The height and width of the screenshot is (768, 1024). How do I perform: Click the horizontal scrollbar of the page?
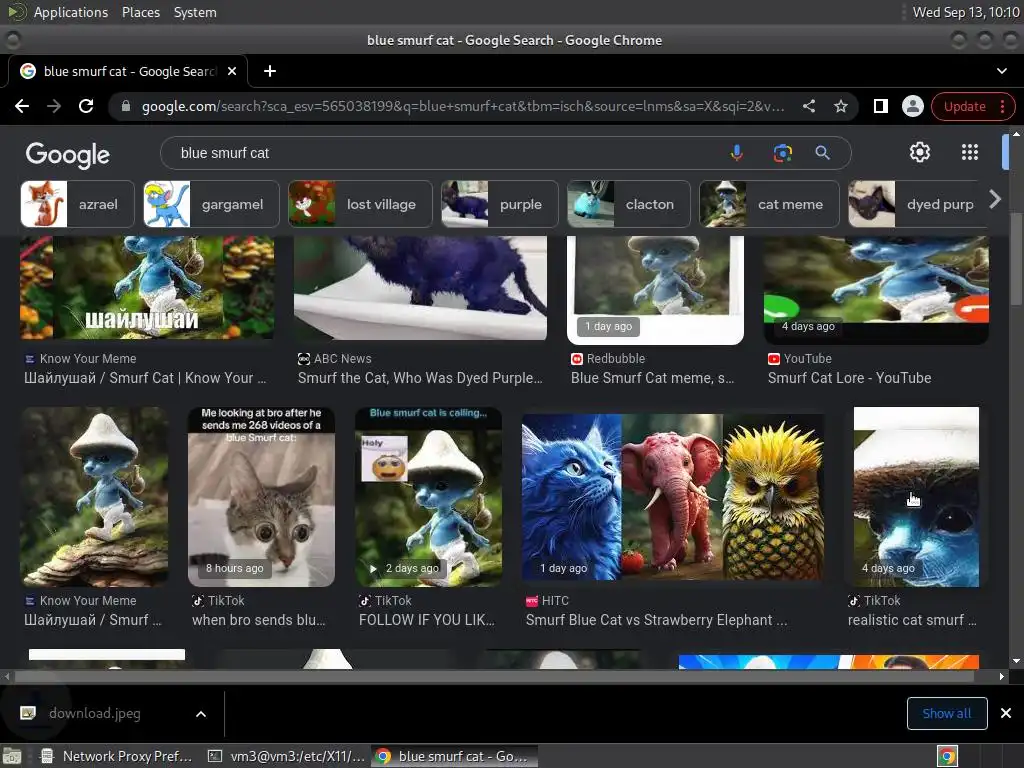tap(494, 677)
